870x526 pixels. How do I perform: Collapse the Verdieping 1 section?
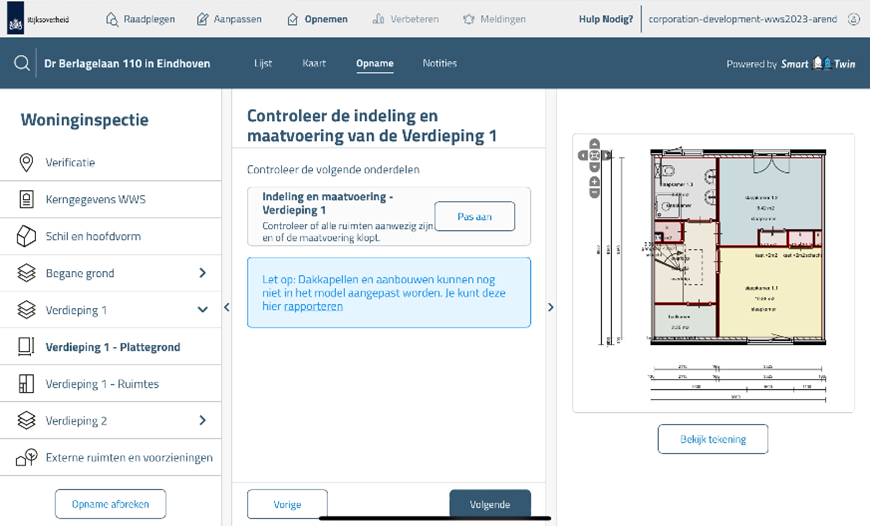[x=202, y=310]
